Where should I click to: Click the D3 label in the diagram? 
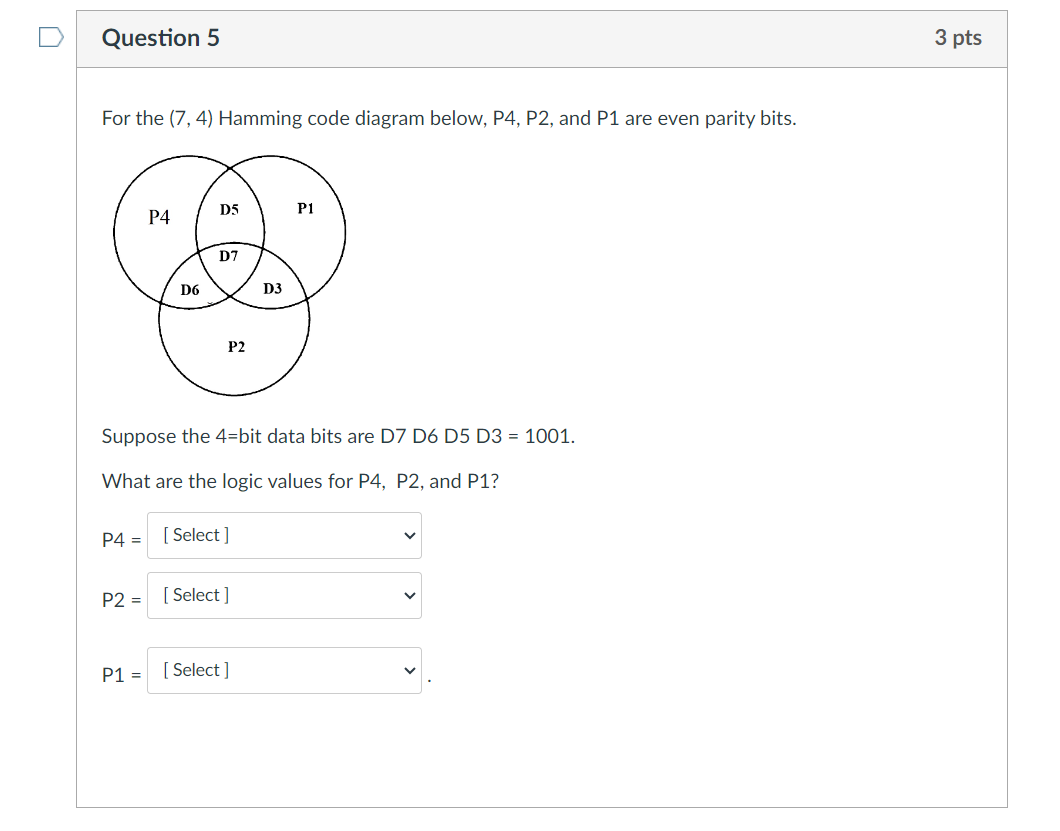coord(272,289)
